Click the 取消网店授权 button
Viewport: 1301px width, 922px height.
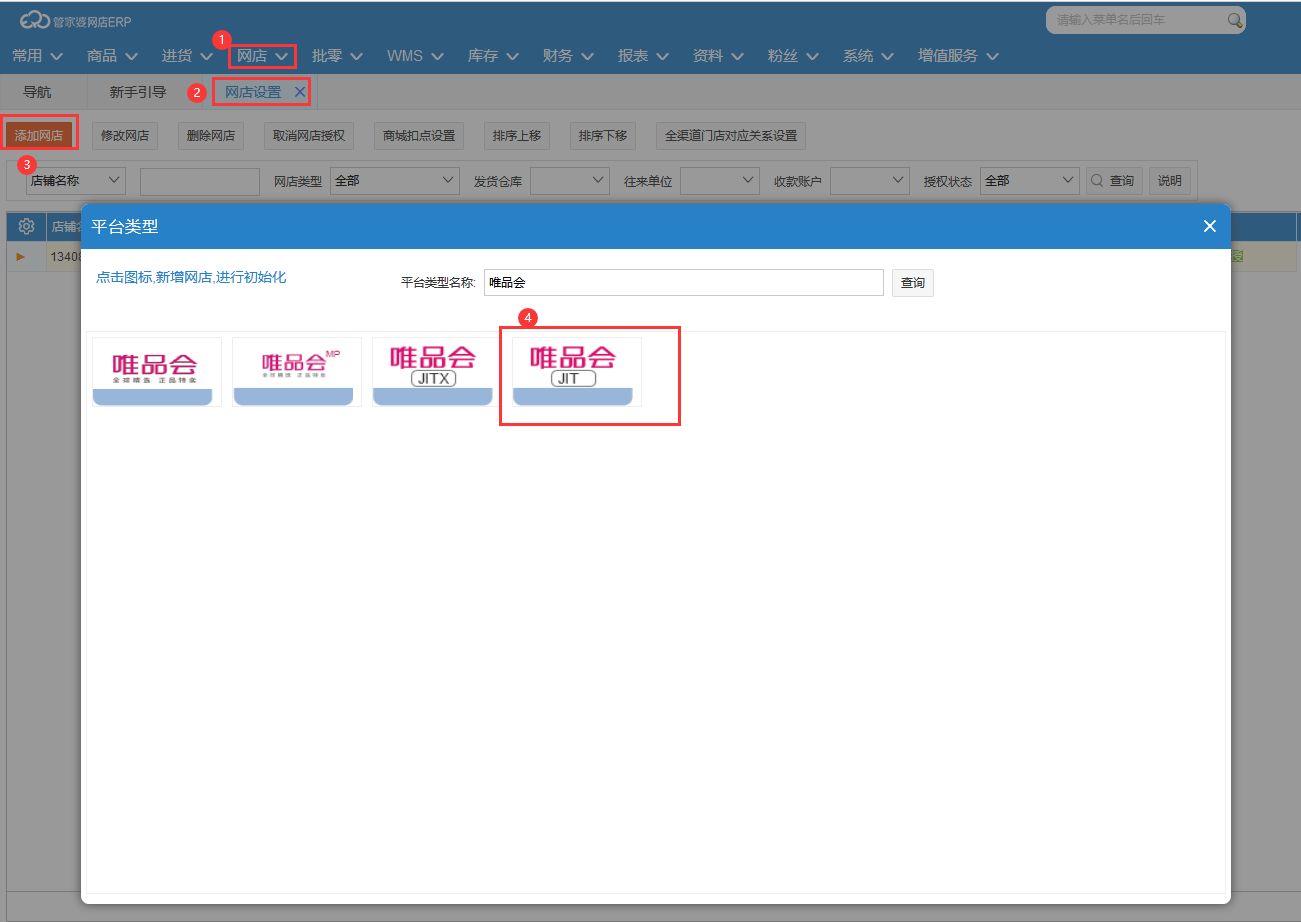(309, 136)
